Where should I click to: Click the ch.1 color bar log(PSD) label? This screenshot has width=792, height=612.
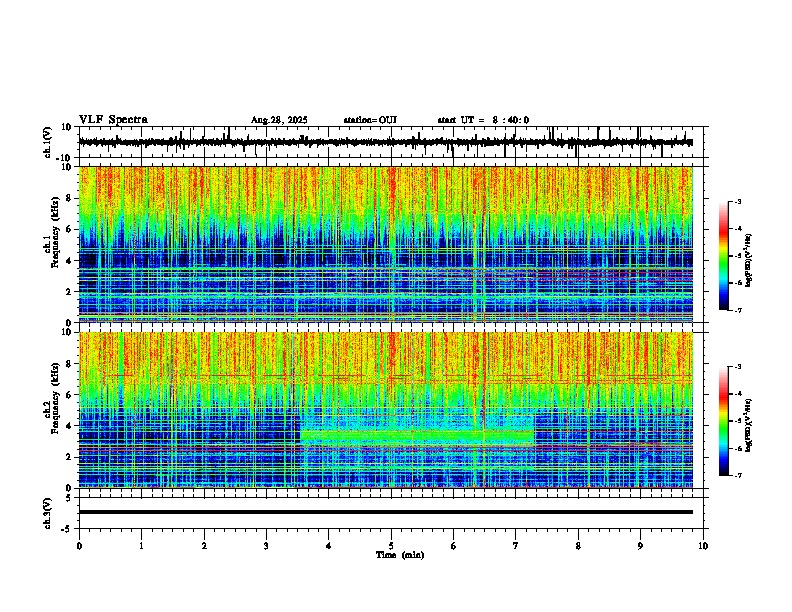point(749,260)
